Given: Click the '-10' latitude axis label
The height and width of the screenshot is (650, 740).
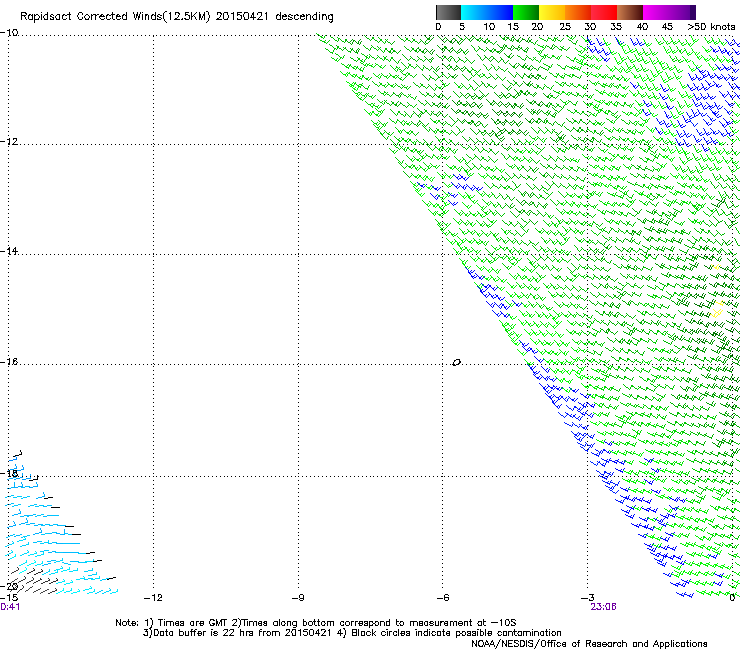Looking at the screenshot, I should (9, 33).
